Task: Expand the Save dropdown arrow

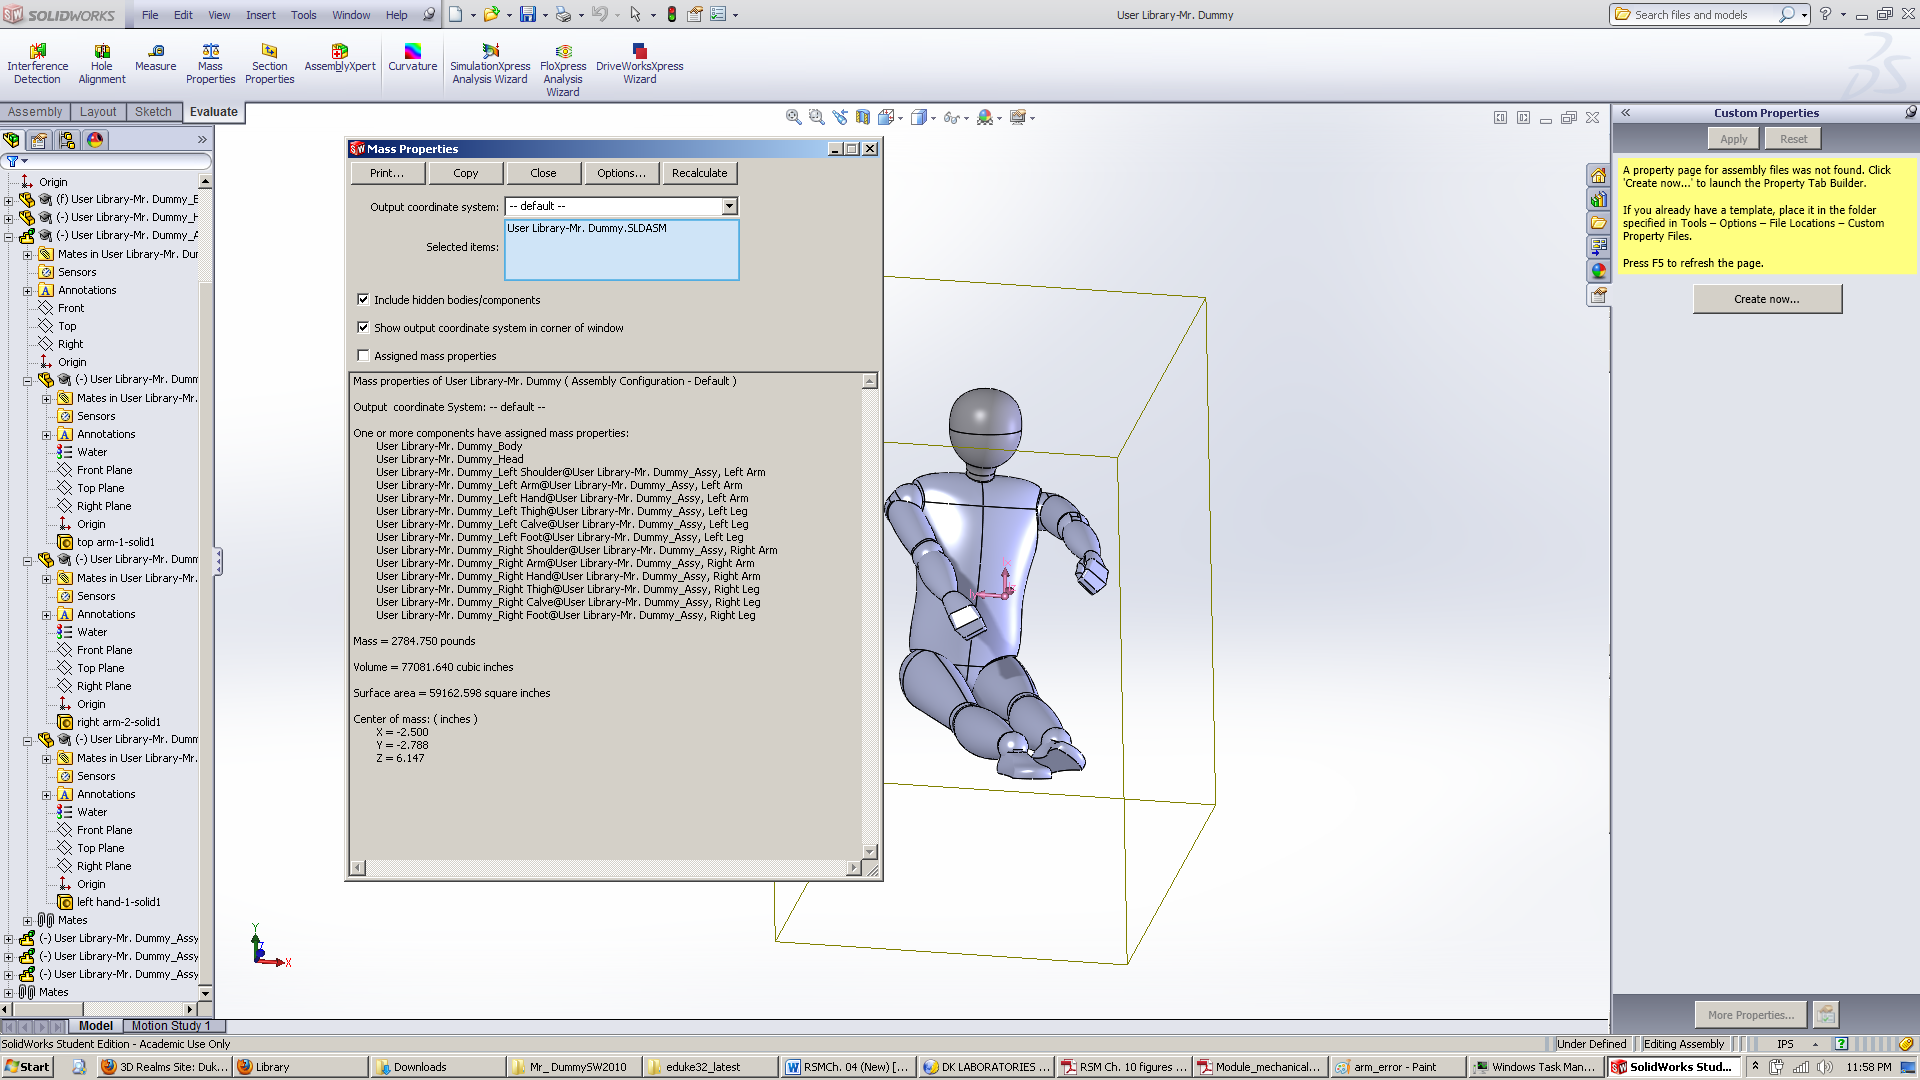Action: click(x=545, y=15)
